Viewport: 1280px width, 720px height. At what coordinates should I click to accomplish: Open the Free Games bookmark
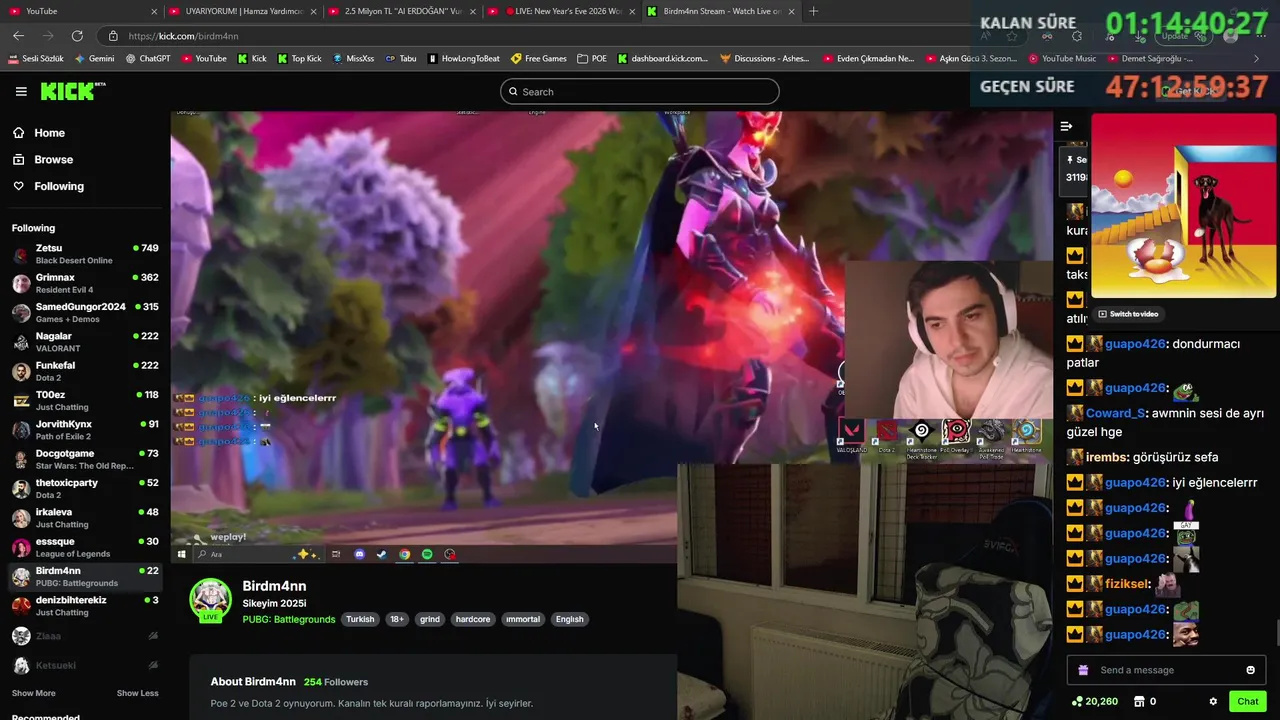coord(539,59)
